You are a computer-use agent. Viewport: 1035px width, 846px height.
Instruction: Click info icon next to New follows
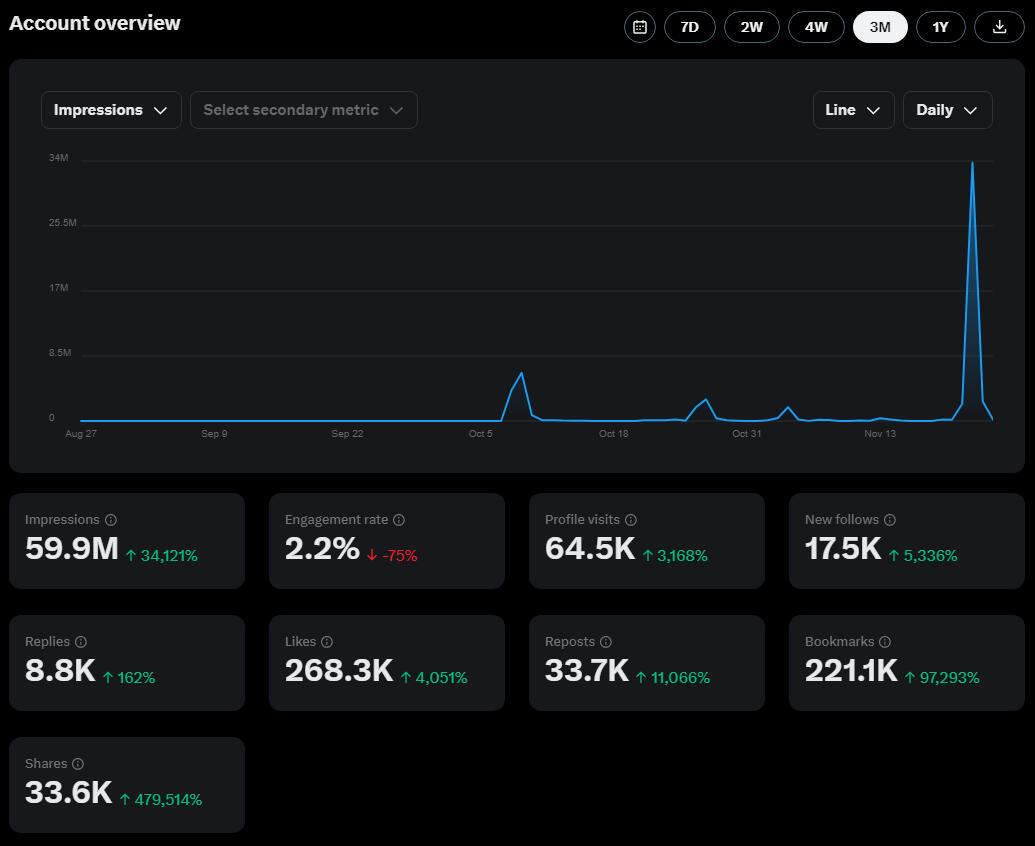coord(890,520)
